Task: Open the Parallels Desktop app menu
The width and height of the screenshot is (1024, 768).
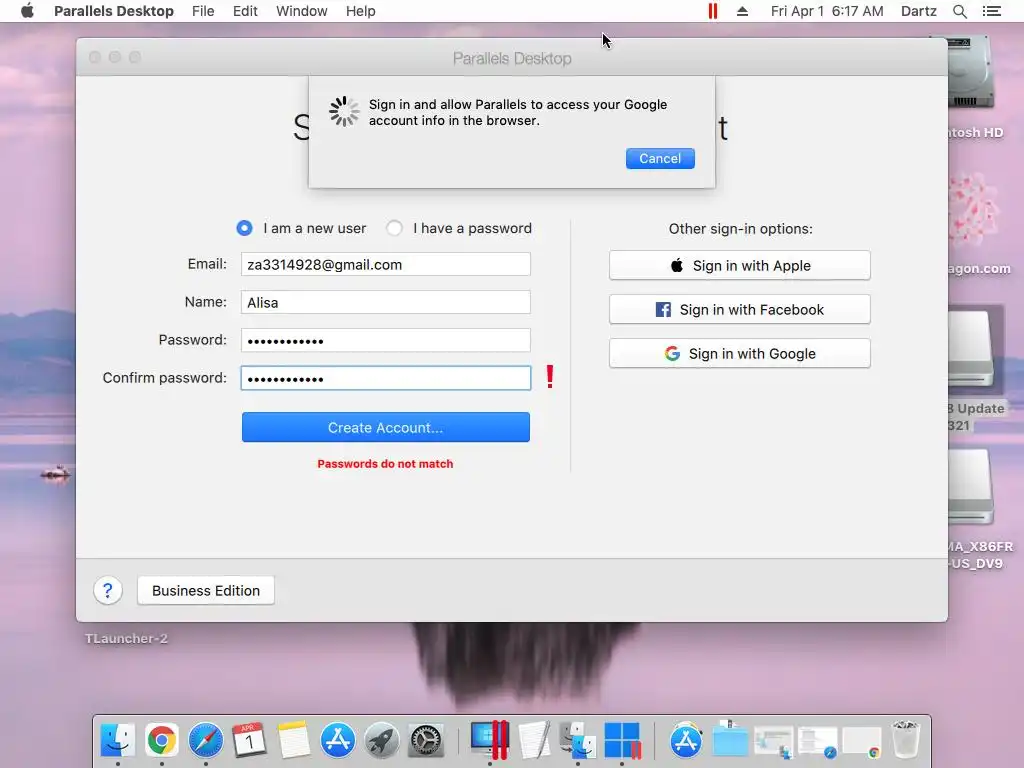Action: tap(114, 11)
